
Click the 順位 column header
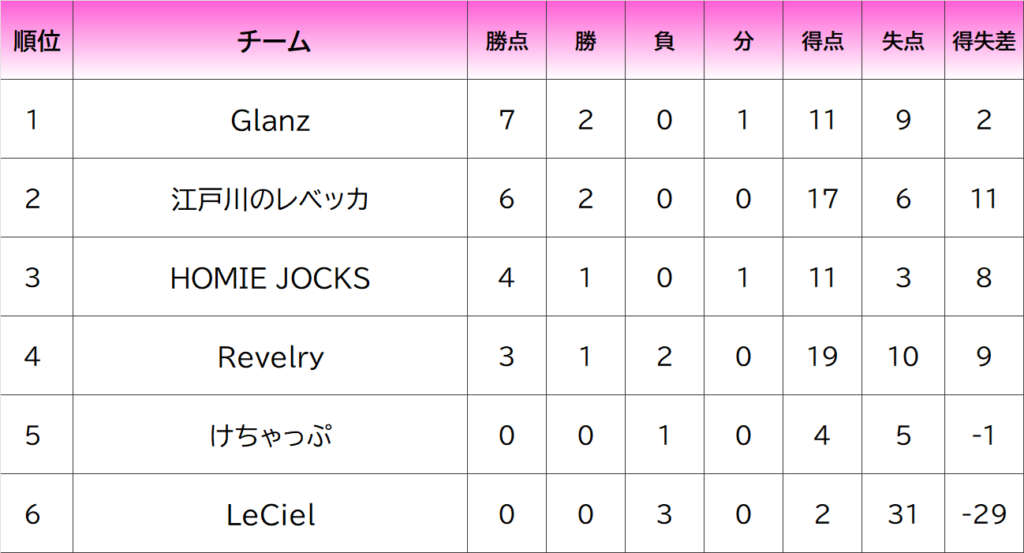point(37,40)
